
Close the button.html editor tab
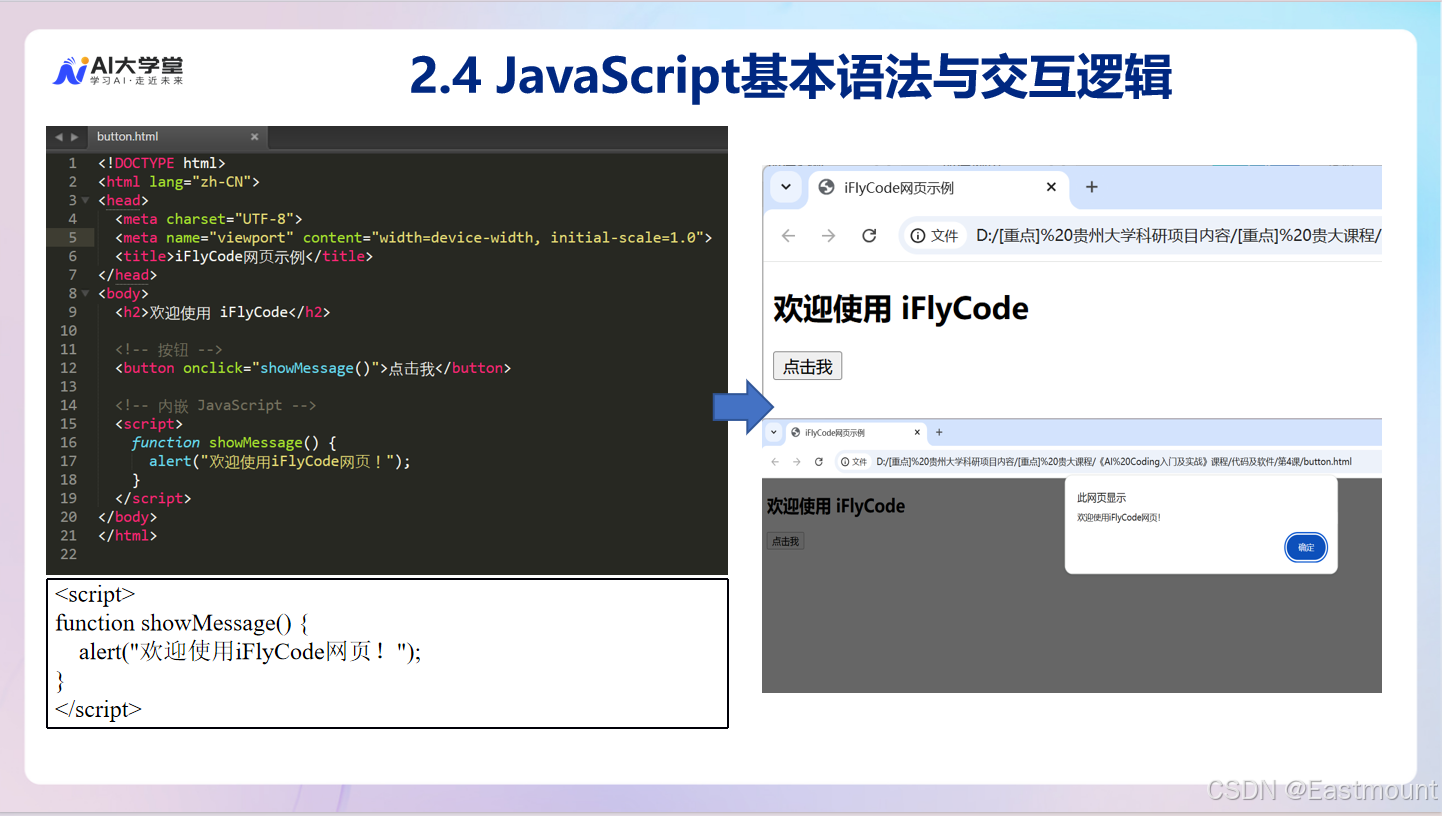(254, 137)
